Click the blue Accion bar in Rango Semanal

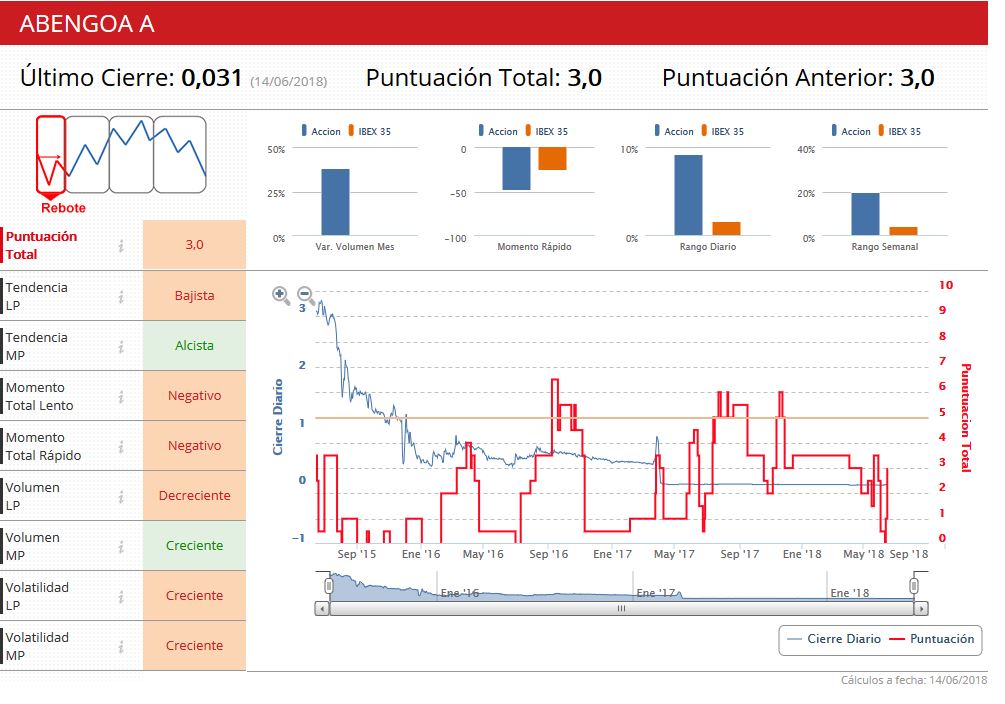865,214
